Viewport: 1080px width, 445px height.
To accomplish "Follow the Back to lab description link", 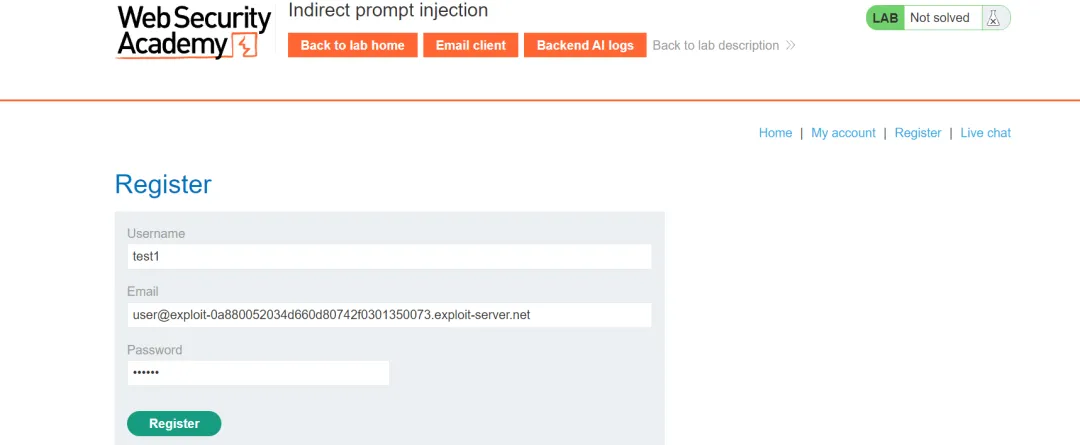I will click(x=715, y=45).
